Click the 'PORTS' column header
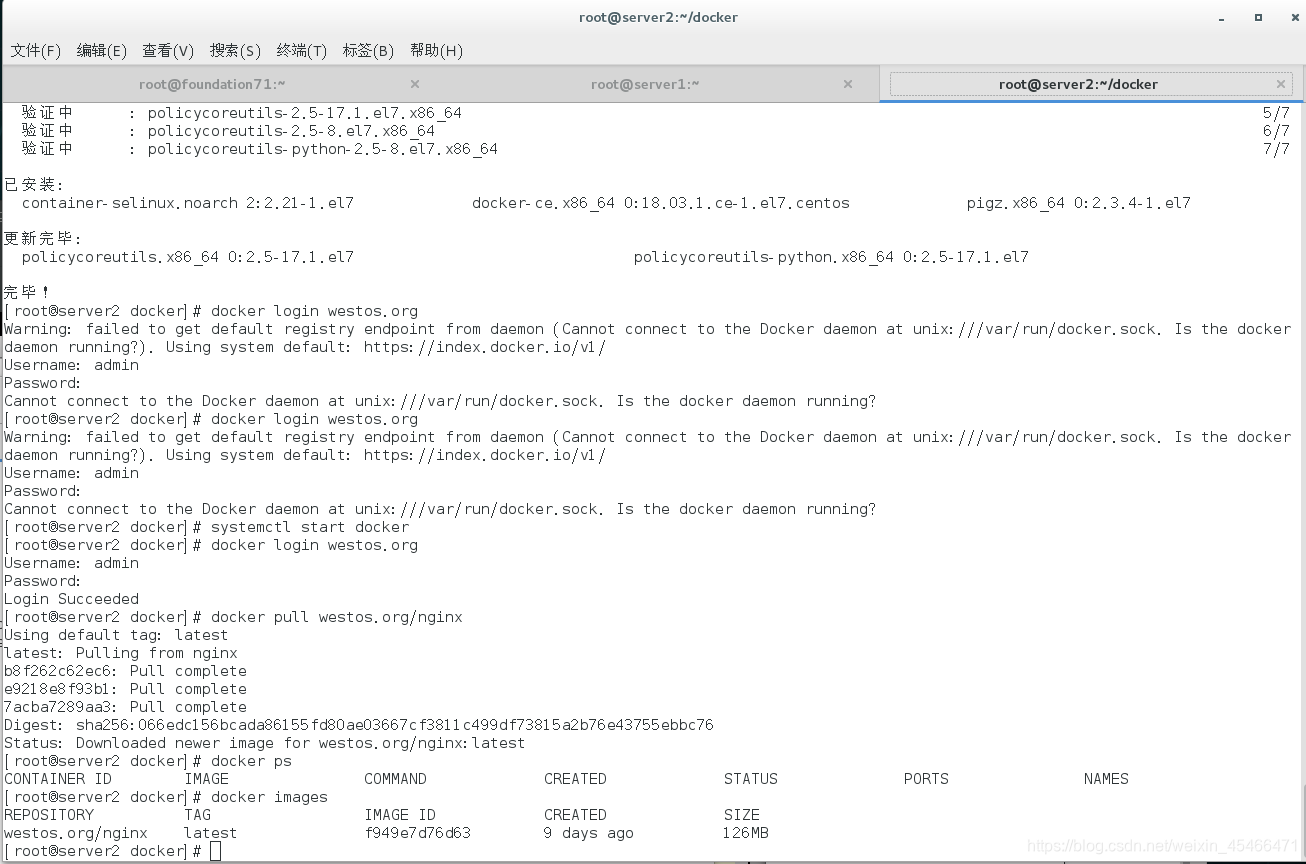Image resolution: width=1306 pixels, height=864 pixels. (x=926, y=779)
